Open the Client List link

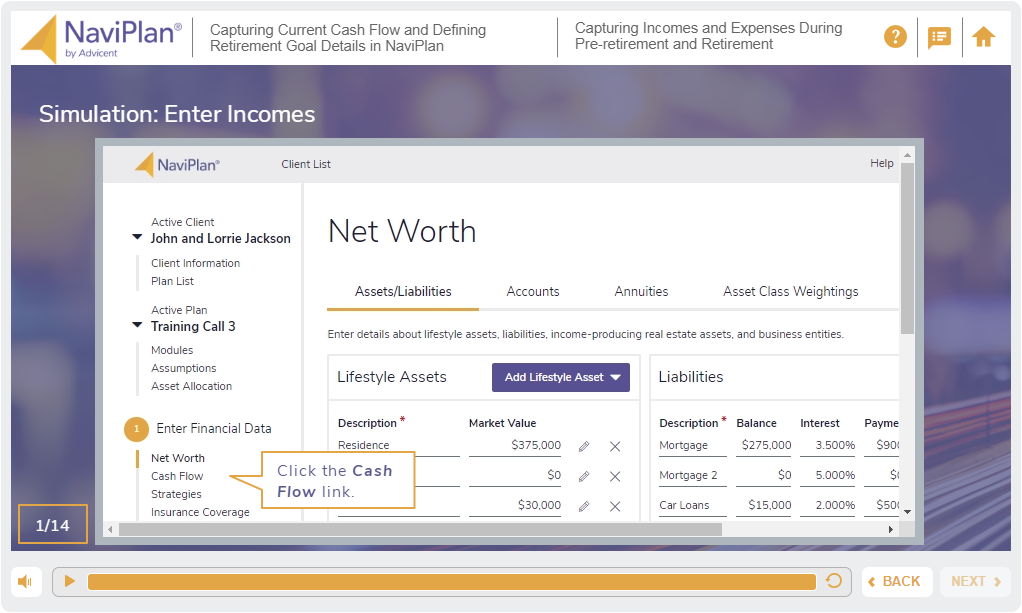[306, 164]
